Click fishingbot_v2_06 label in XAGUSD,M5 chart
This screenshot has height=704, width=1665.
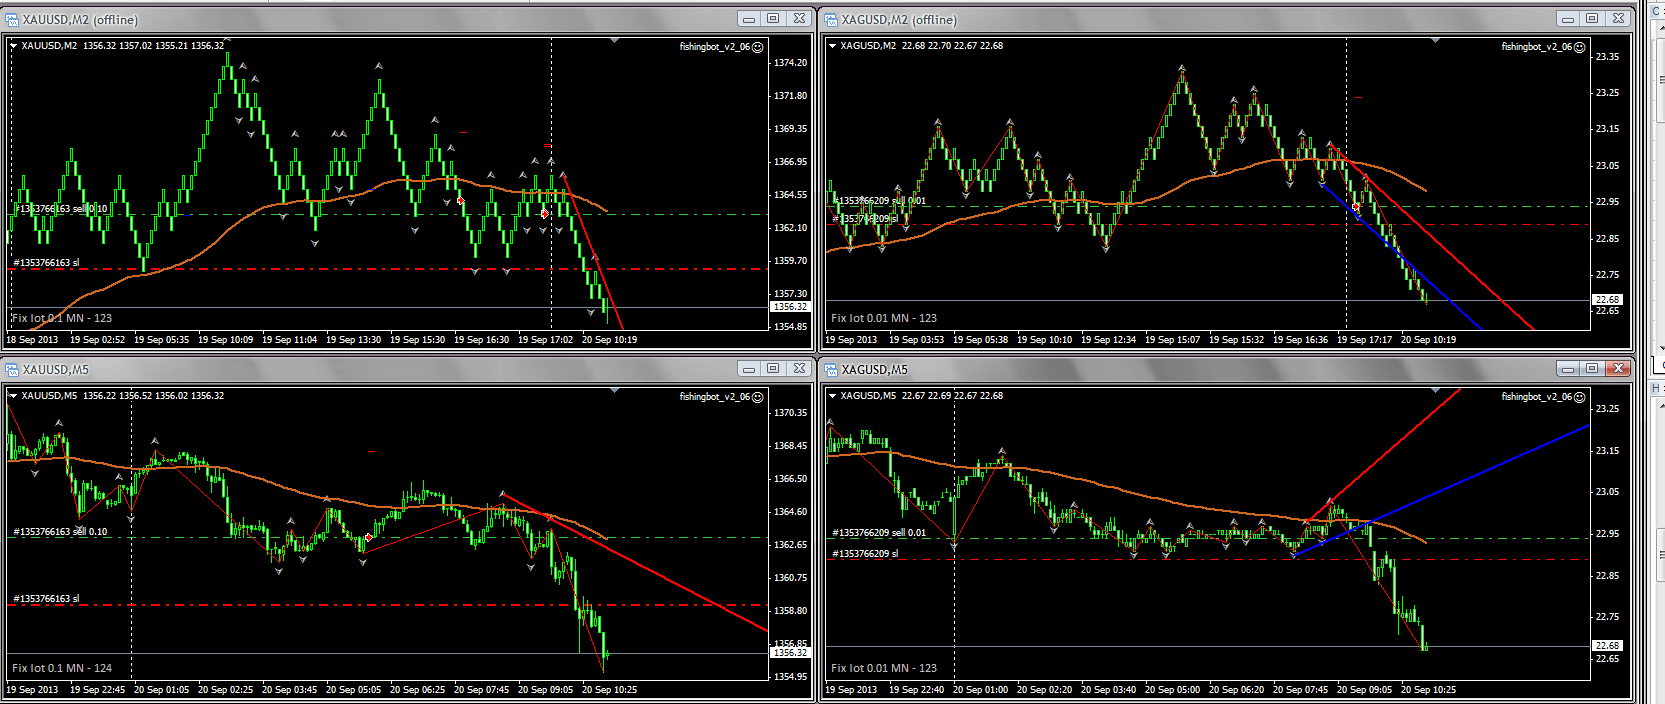pos(1536,397)
